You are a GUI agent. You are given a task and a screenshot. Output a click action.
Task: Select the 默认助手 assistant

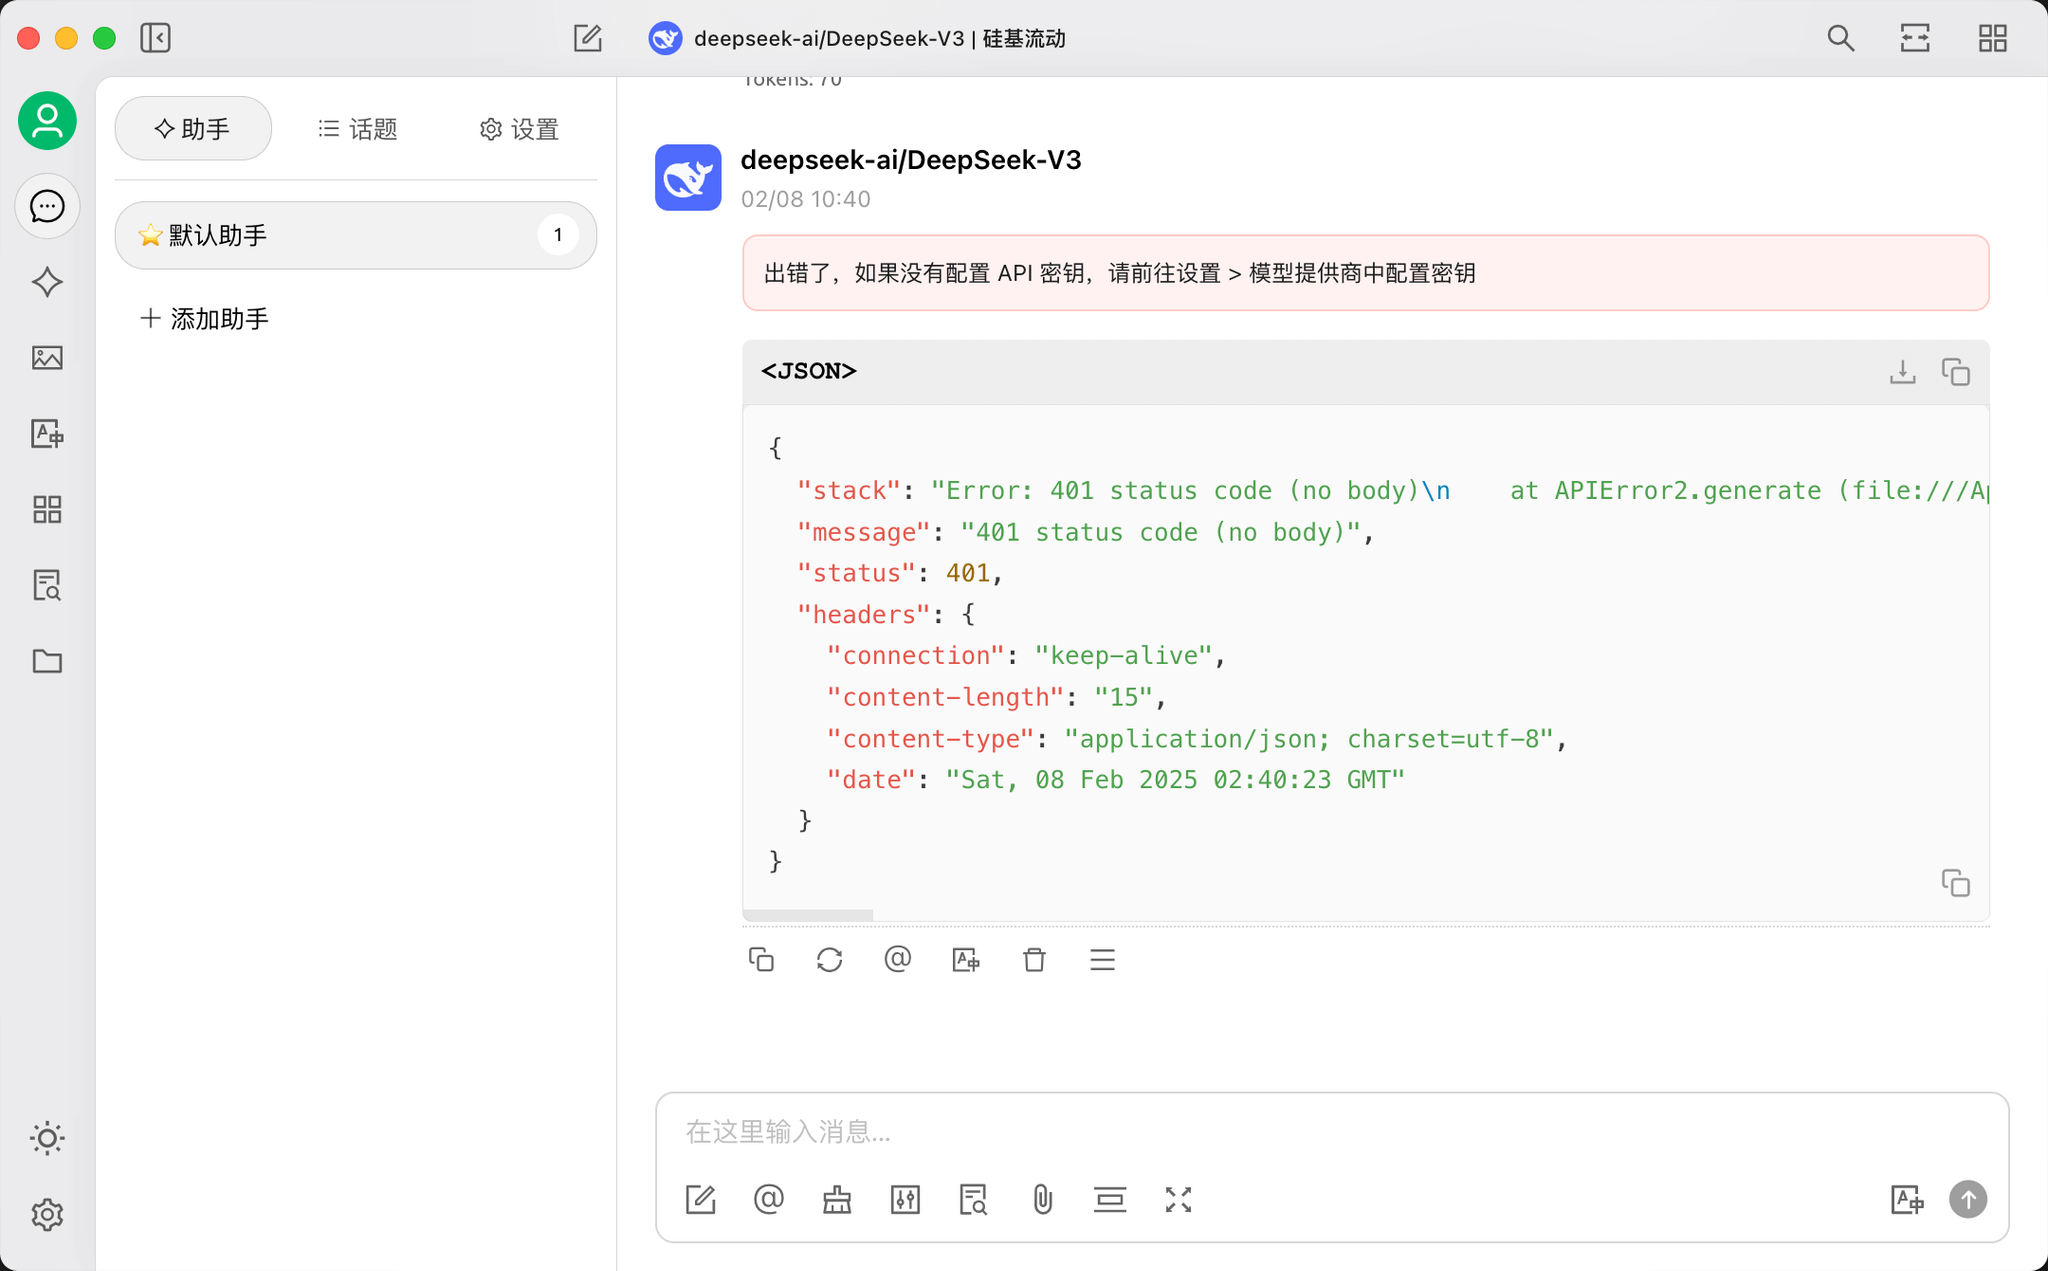pos(356,235)
